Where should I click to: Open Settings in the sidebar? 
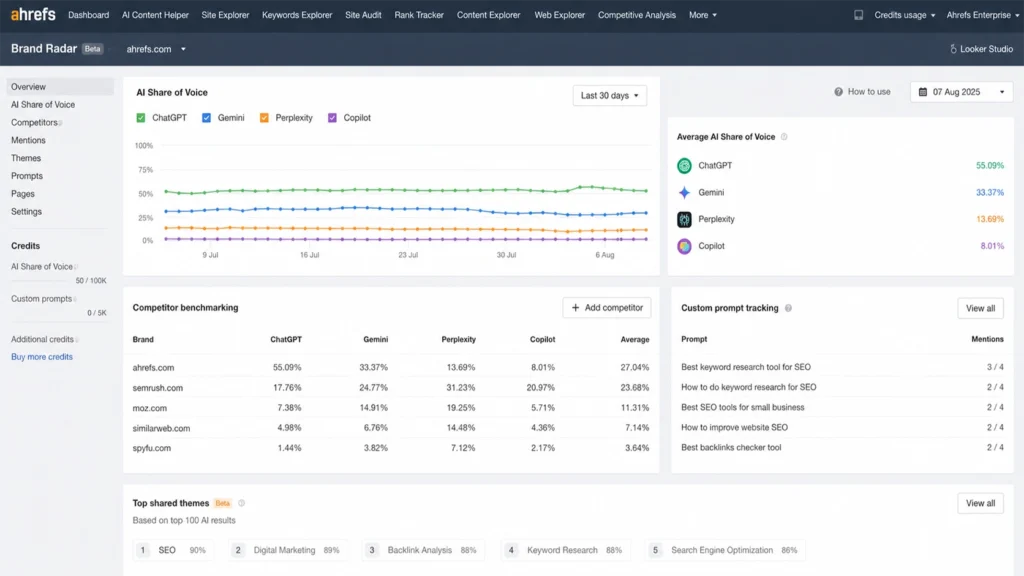pos(26,212)
